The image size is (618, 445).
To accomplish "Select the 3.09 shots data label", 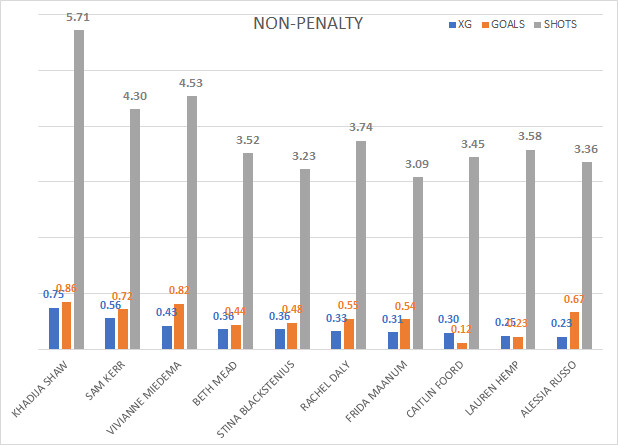I will (417, 164).
